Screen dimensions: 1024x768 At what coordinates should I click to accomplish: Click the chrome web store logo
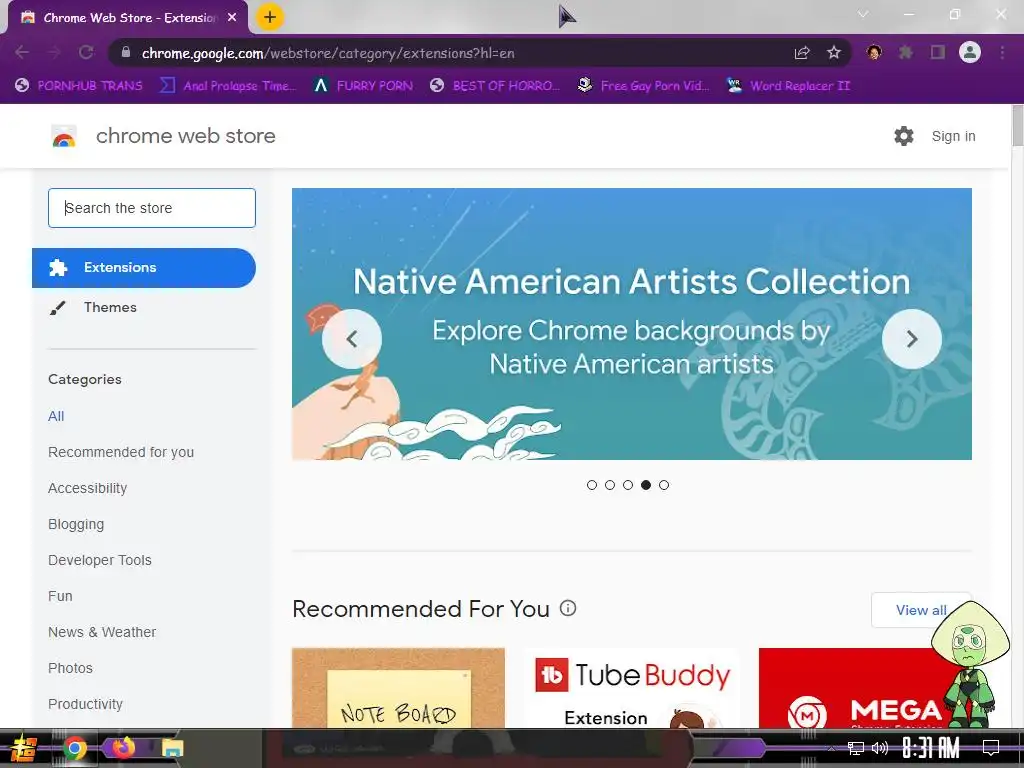pyautogui.click(x=64, y=136)
